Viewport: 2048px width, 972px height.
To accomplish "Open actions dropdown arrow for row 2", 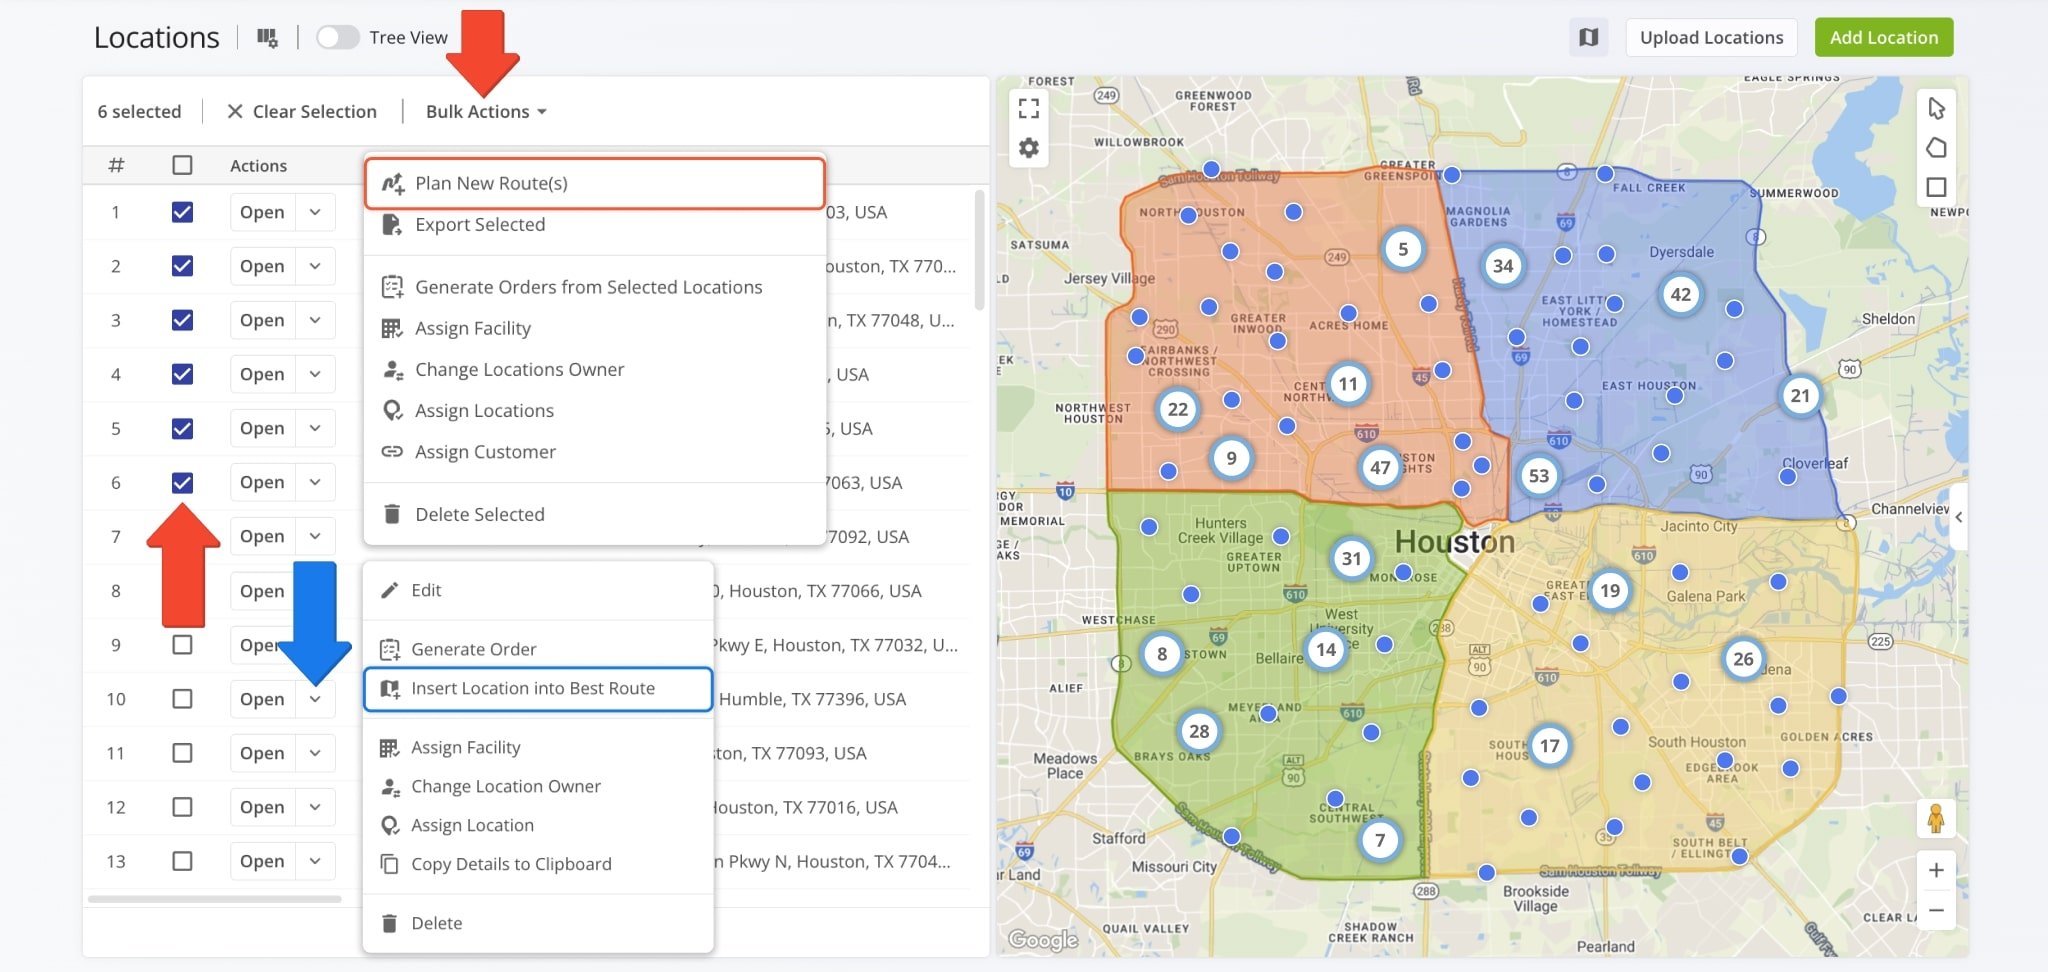I will pos(315,266).
